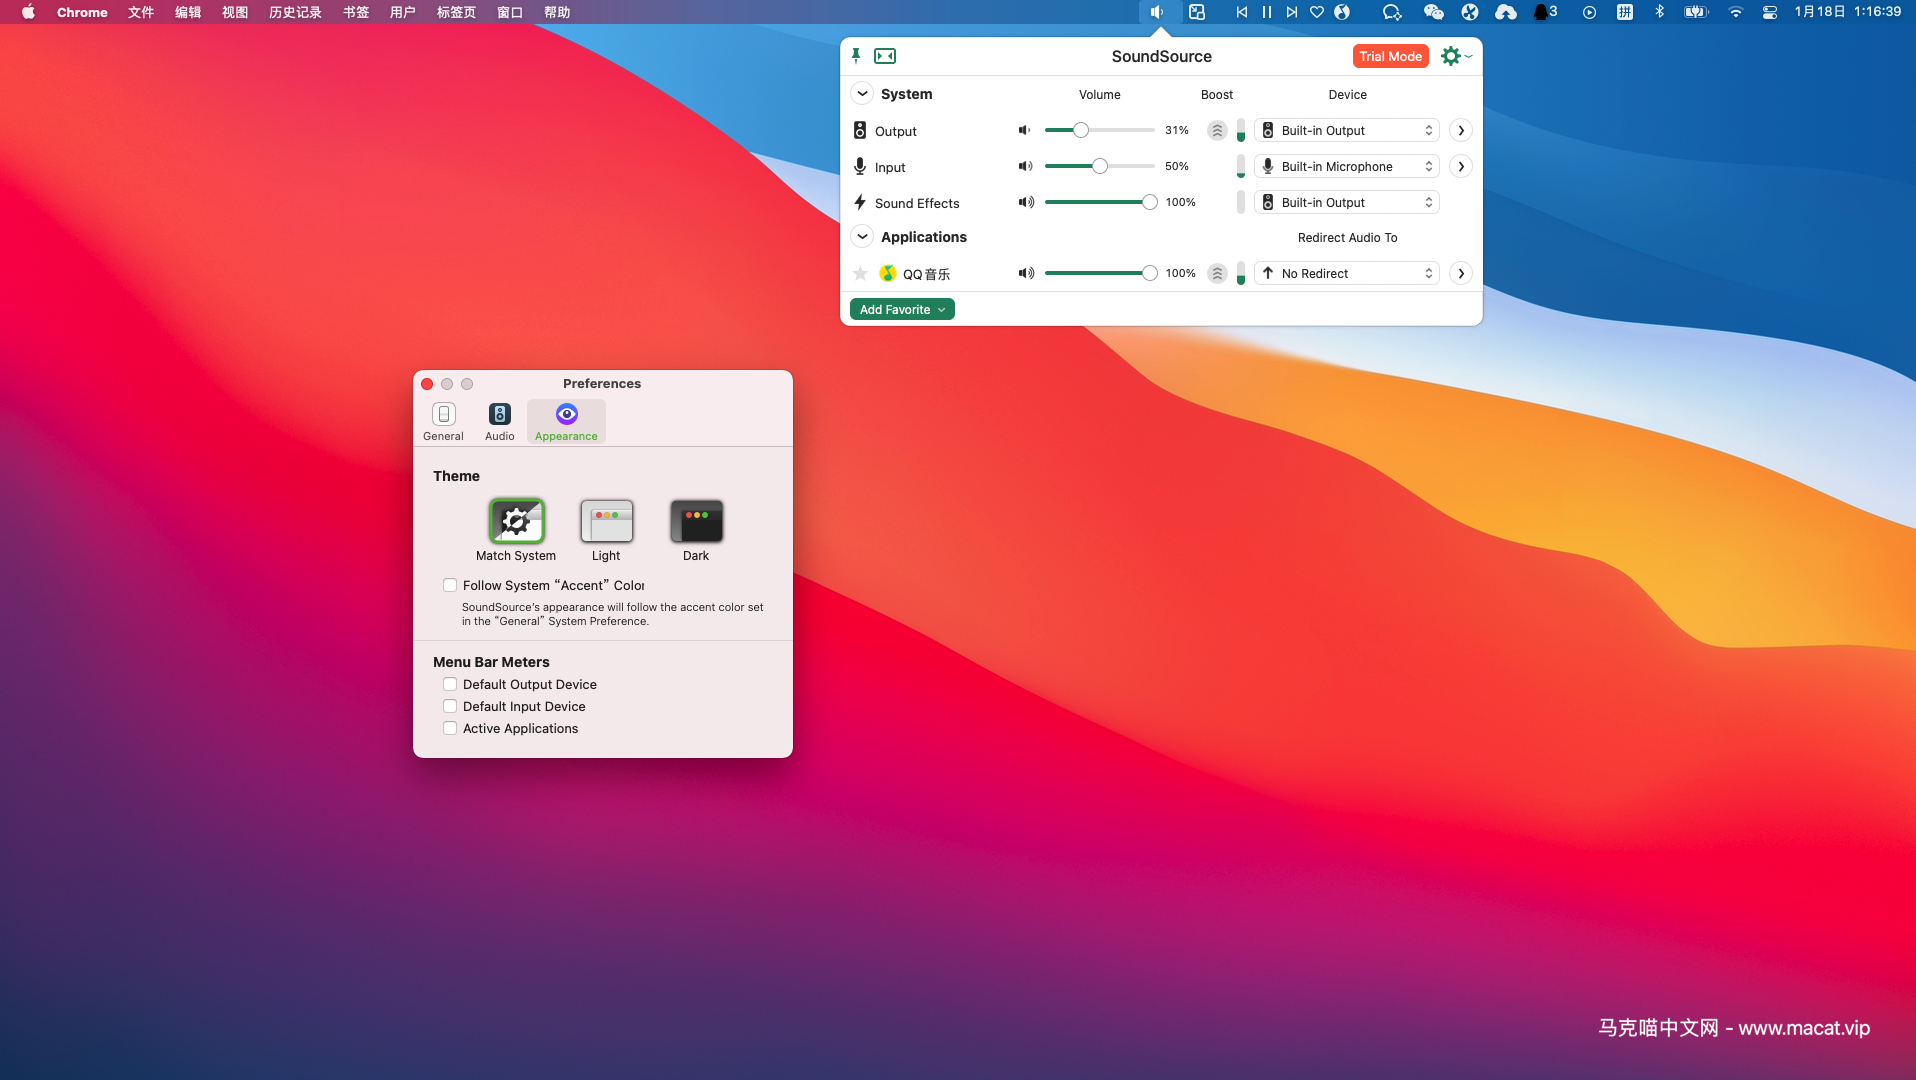Mute the Output volume speaker icon
Viewport: 1916px width, 1080px height.
[x=1025, y=130]
